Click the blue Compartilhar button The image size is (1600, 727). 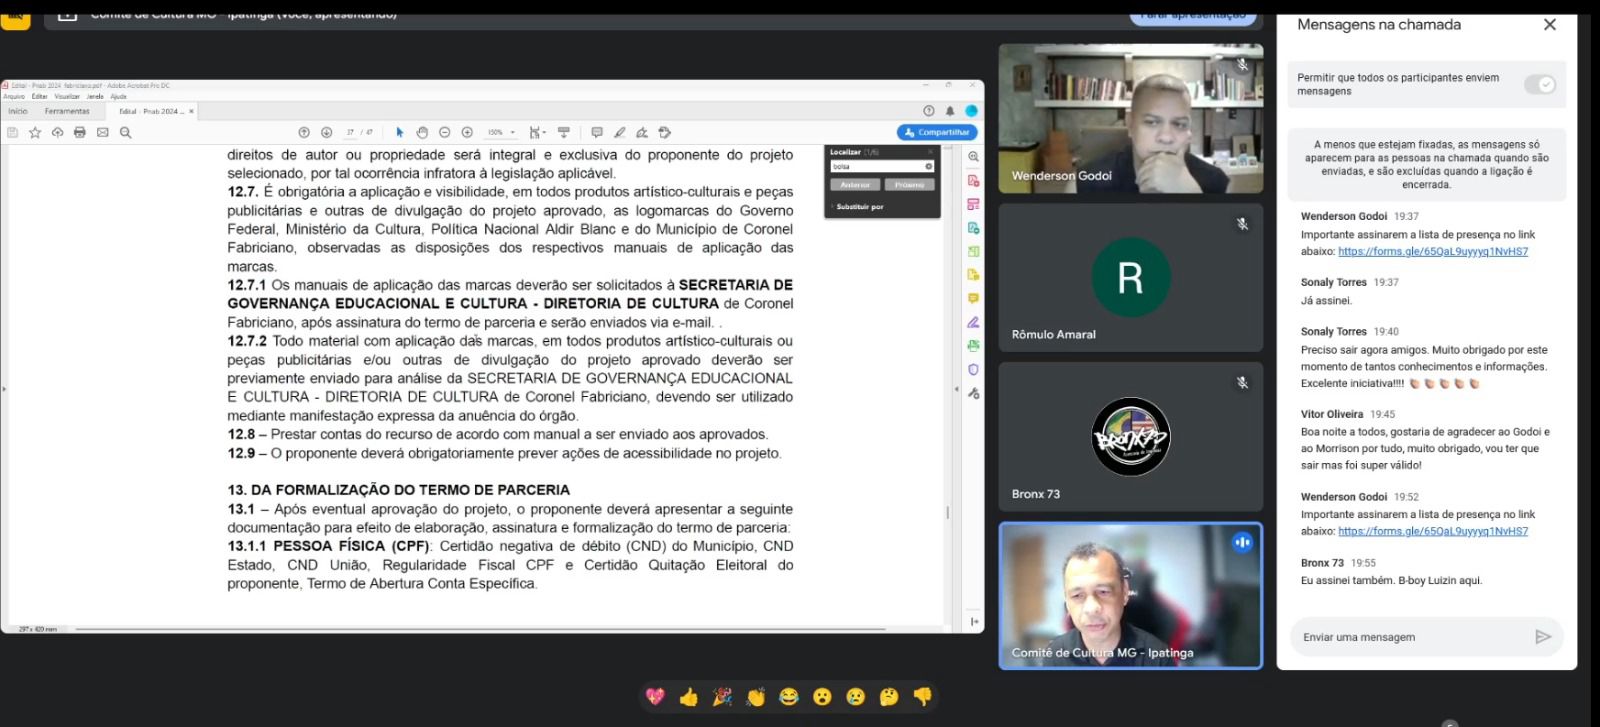[x=937, y=132]
